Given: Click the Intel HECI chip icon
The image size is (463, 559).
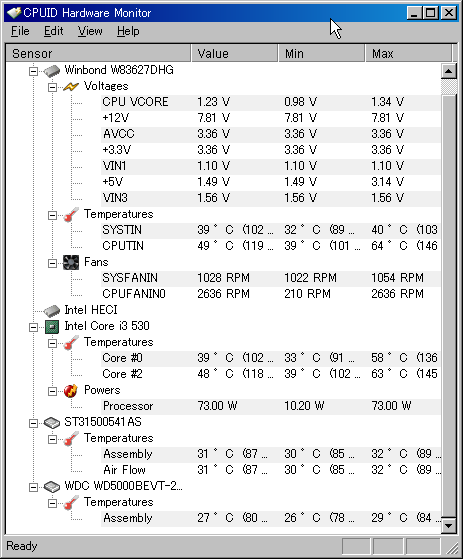Looking at the screenshot, I should click(52, 311).
